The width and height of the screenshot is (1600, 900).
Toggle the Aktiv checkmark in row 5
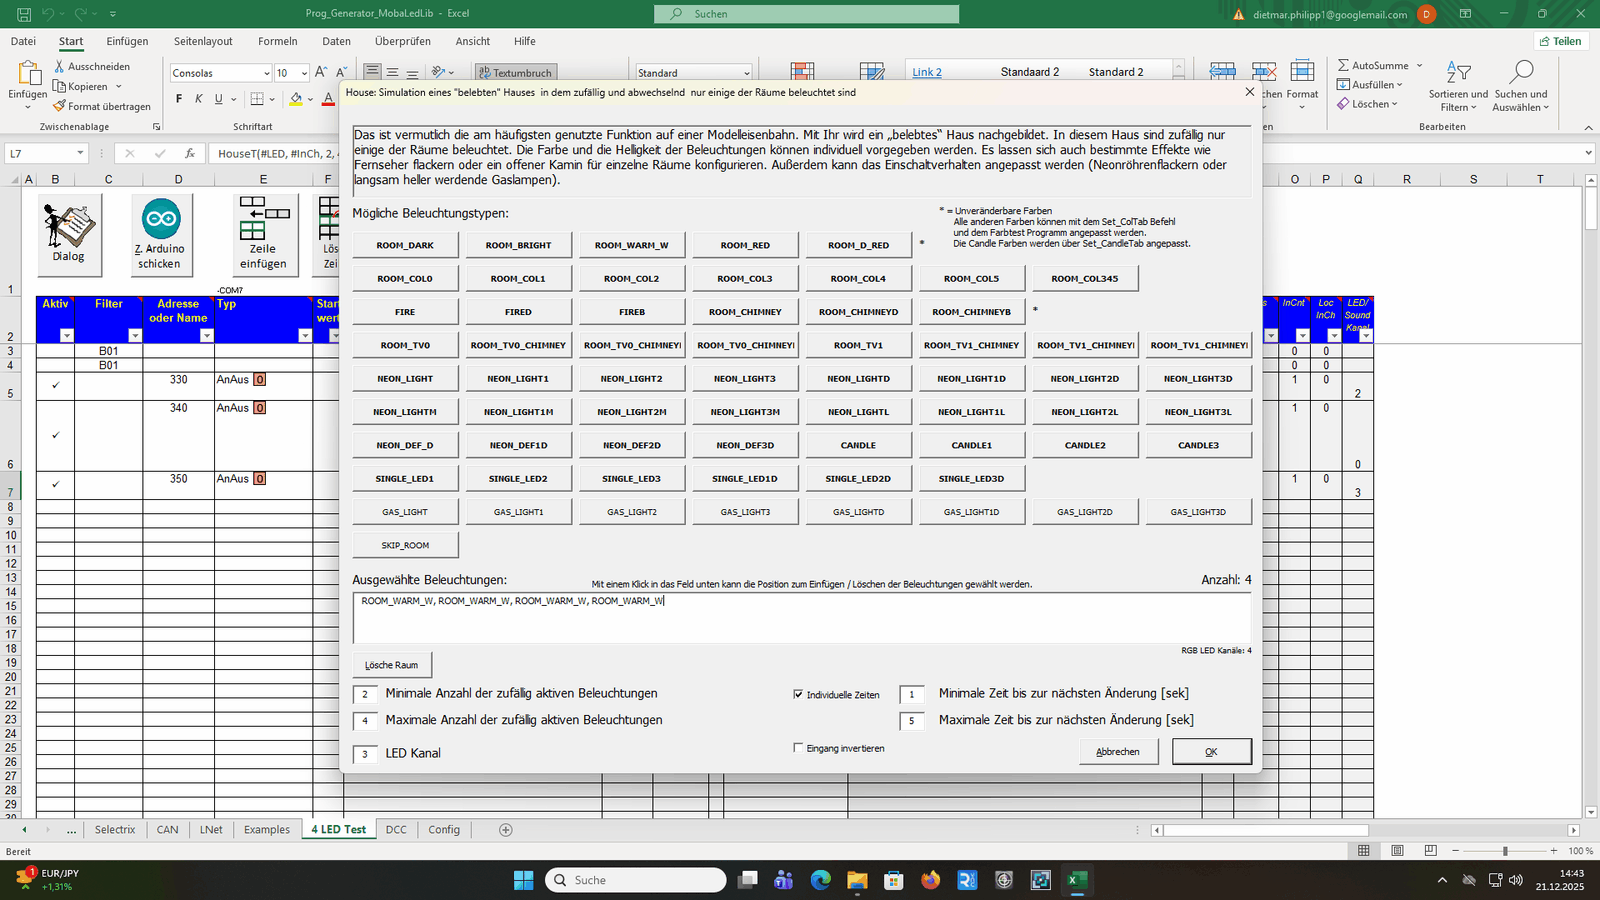[55, 385]
